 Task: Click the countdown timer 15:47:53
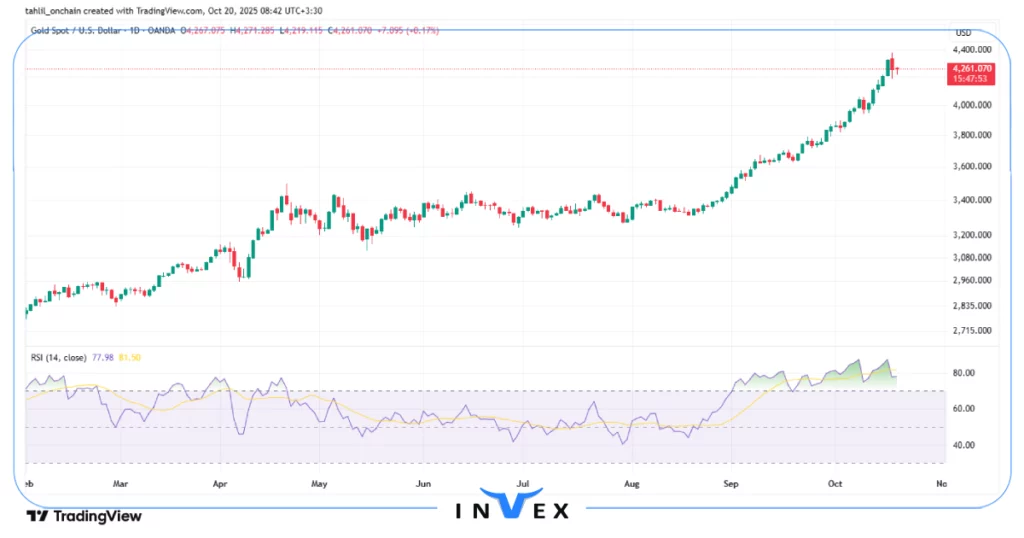pos(970,79)
